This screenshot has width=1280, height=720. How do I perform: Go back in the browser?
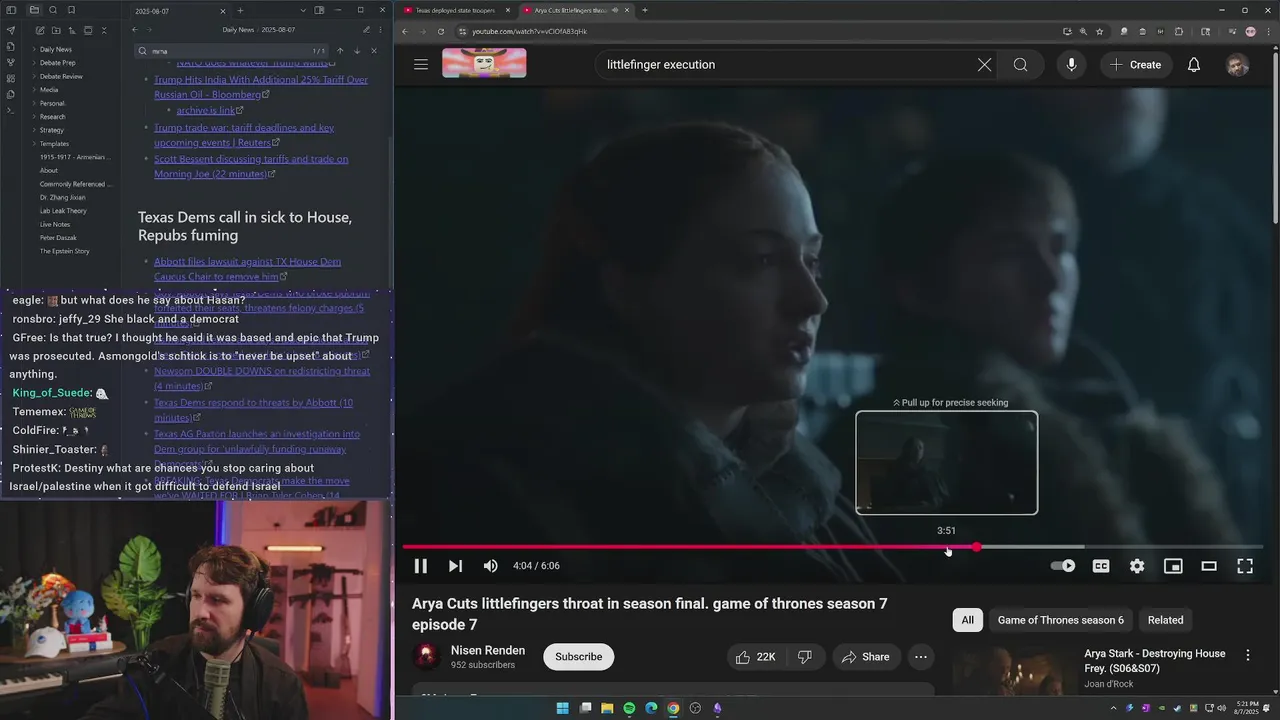point(405,31)
